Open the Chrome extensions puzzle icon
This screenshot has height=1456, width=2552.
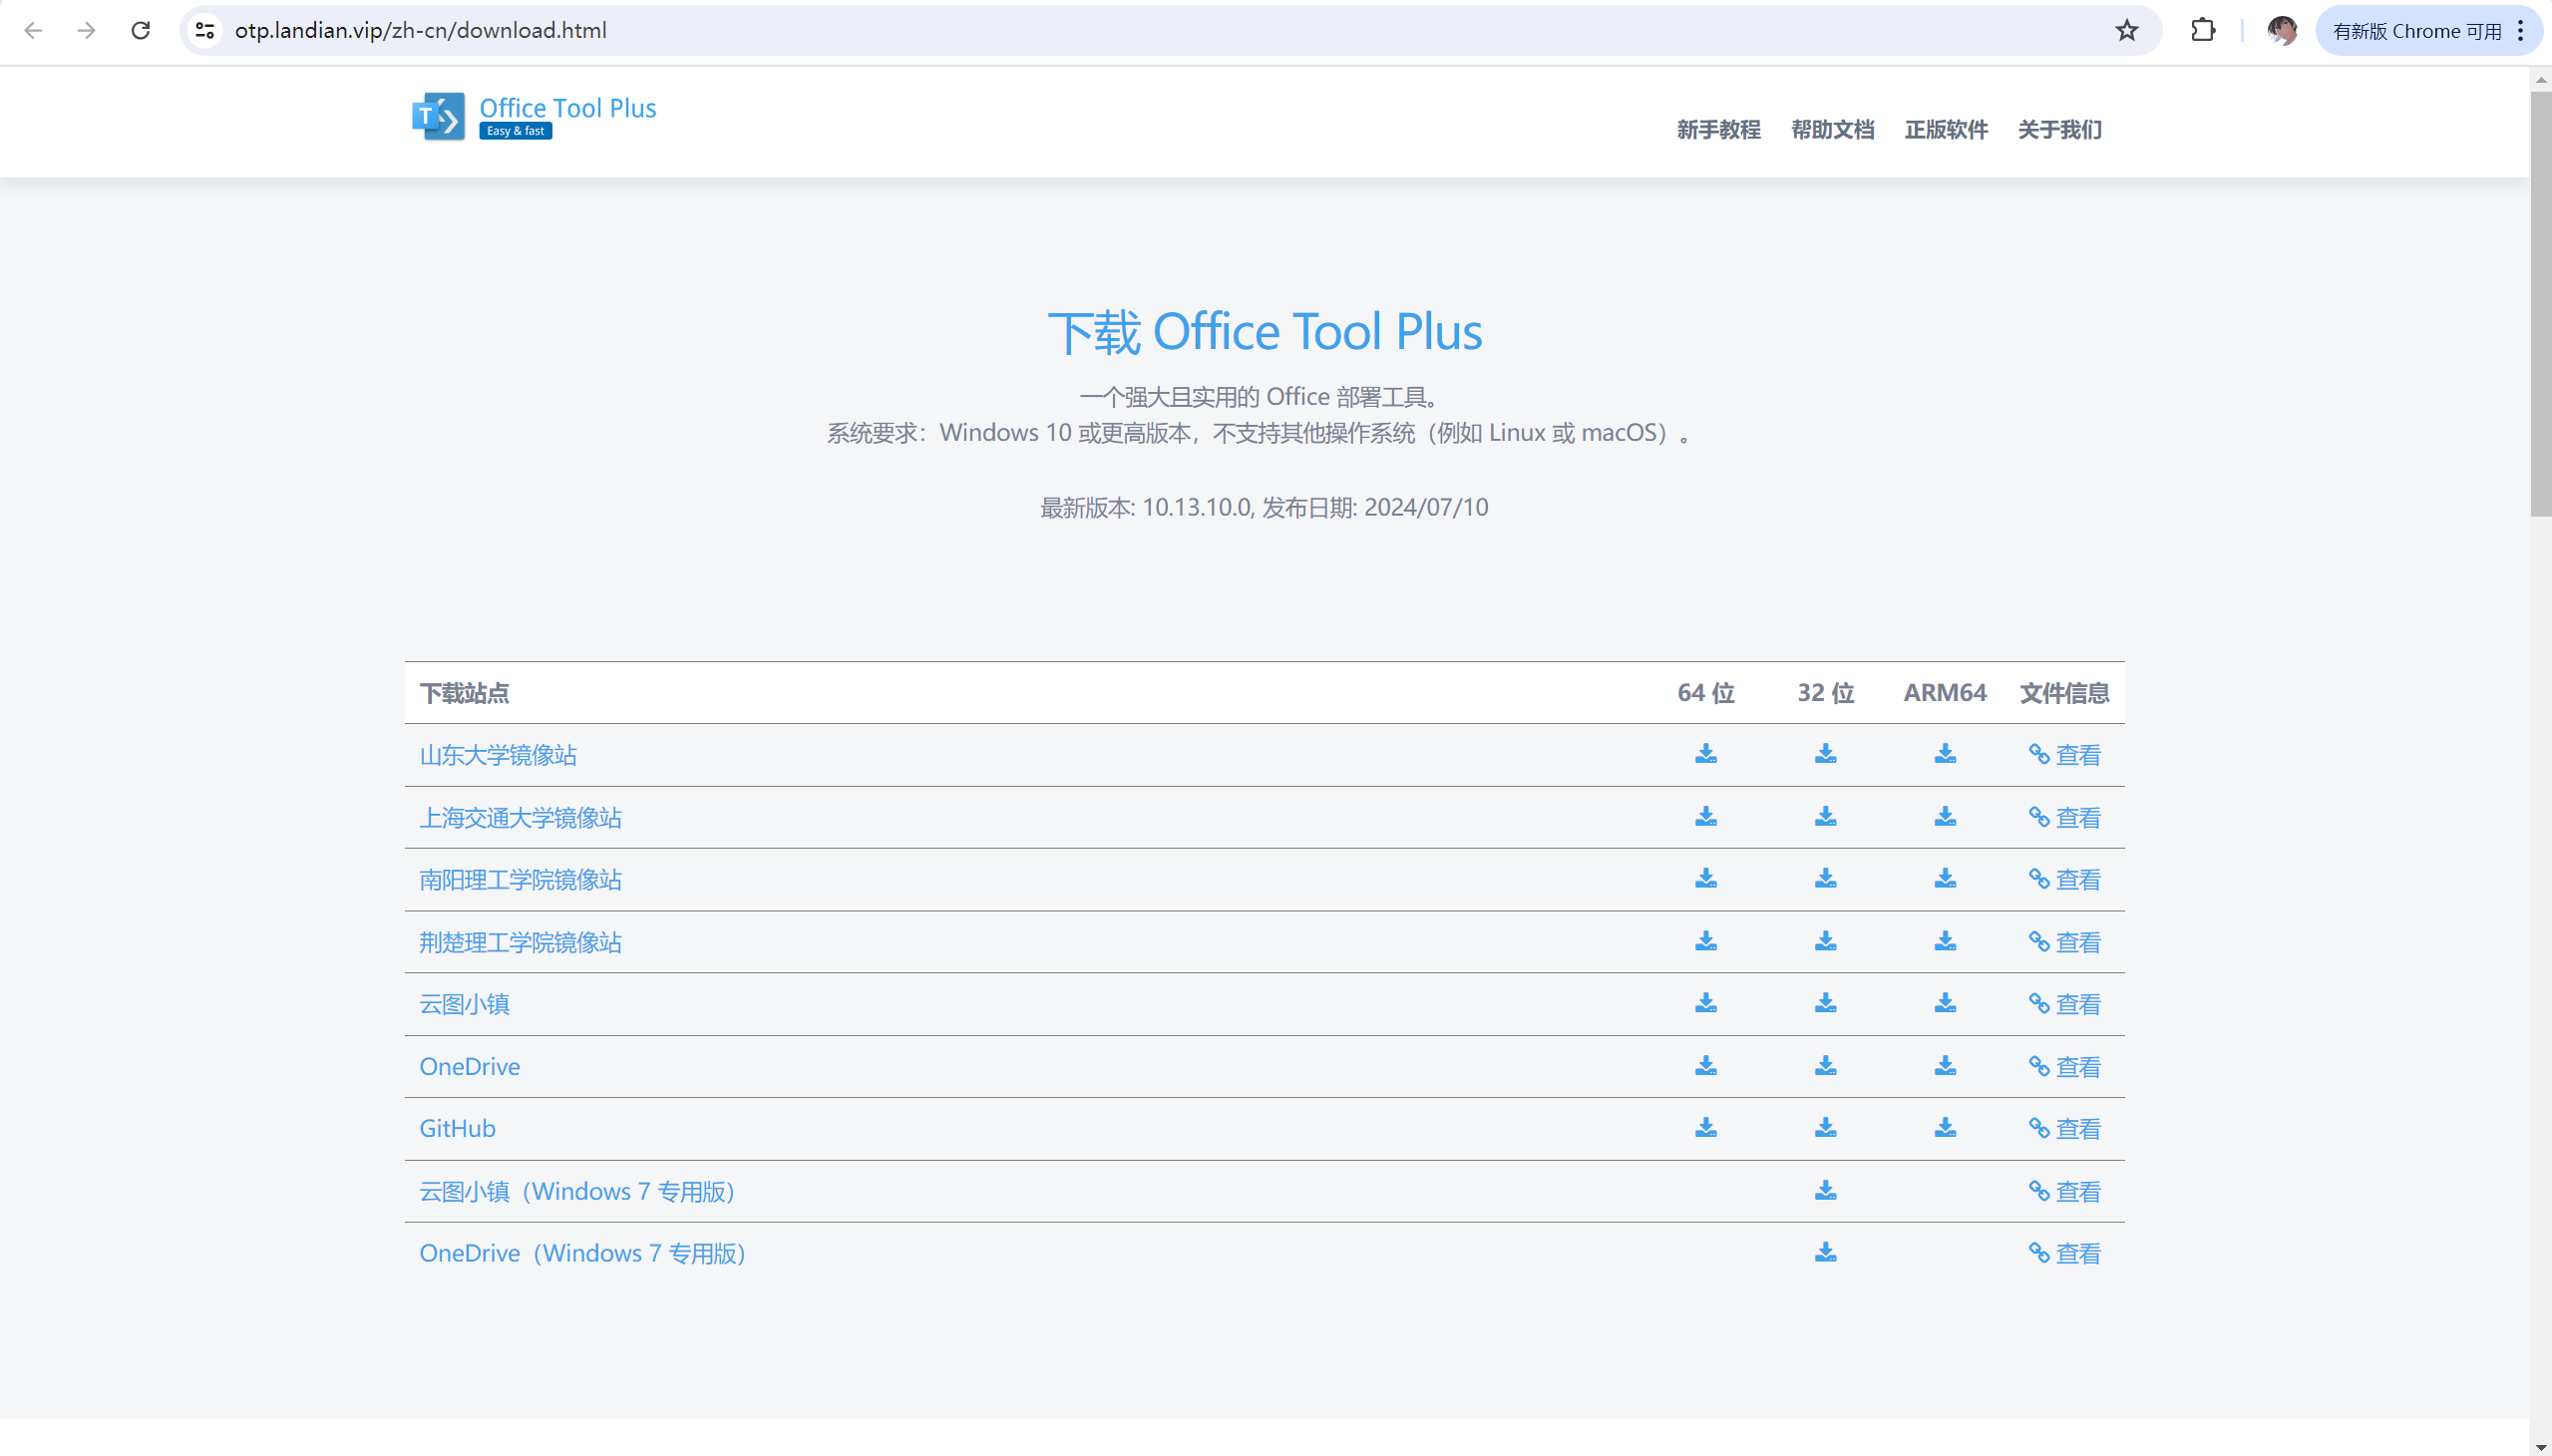point(2202,31)
